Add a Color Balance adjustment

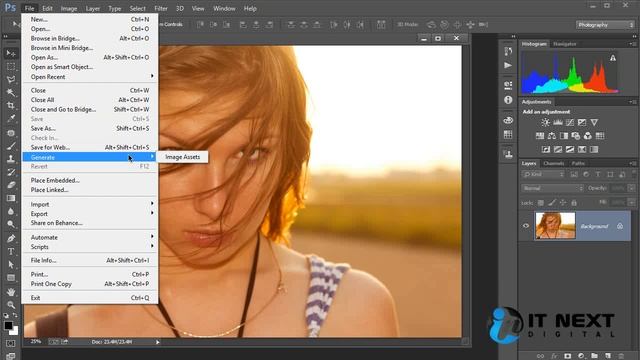coord(552,136)
